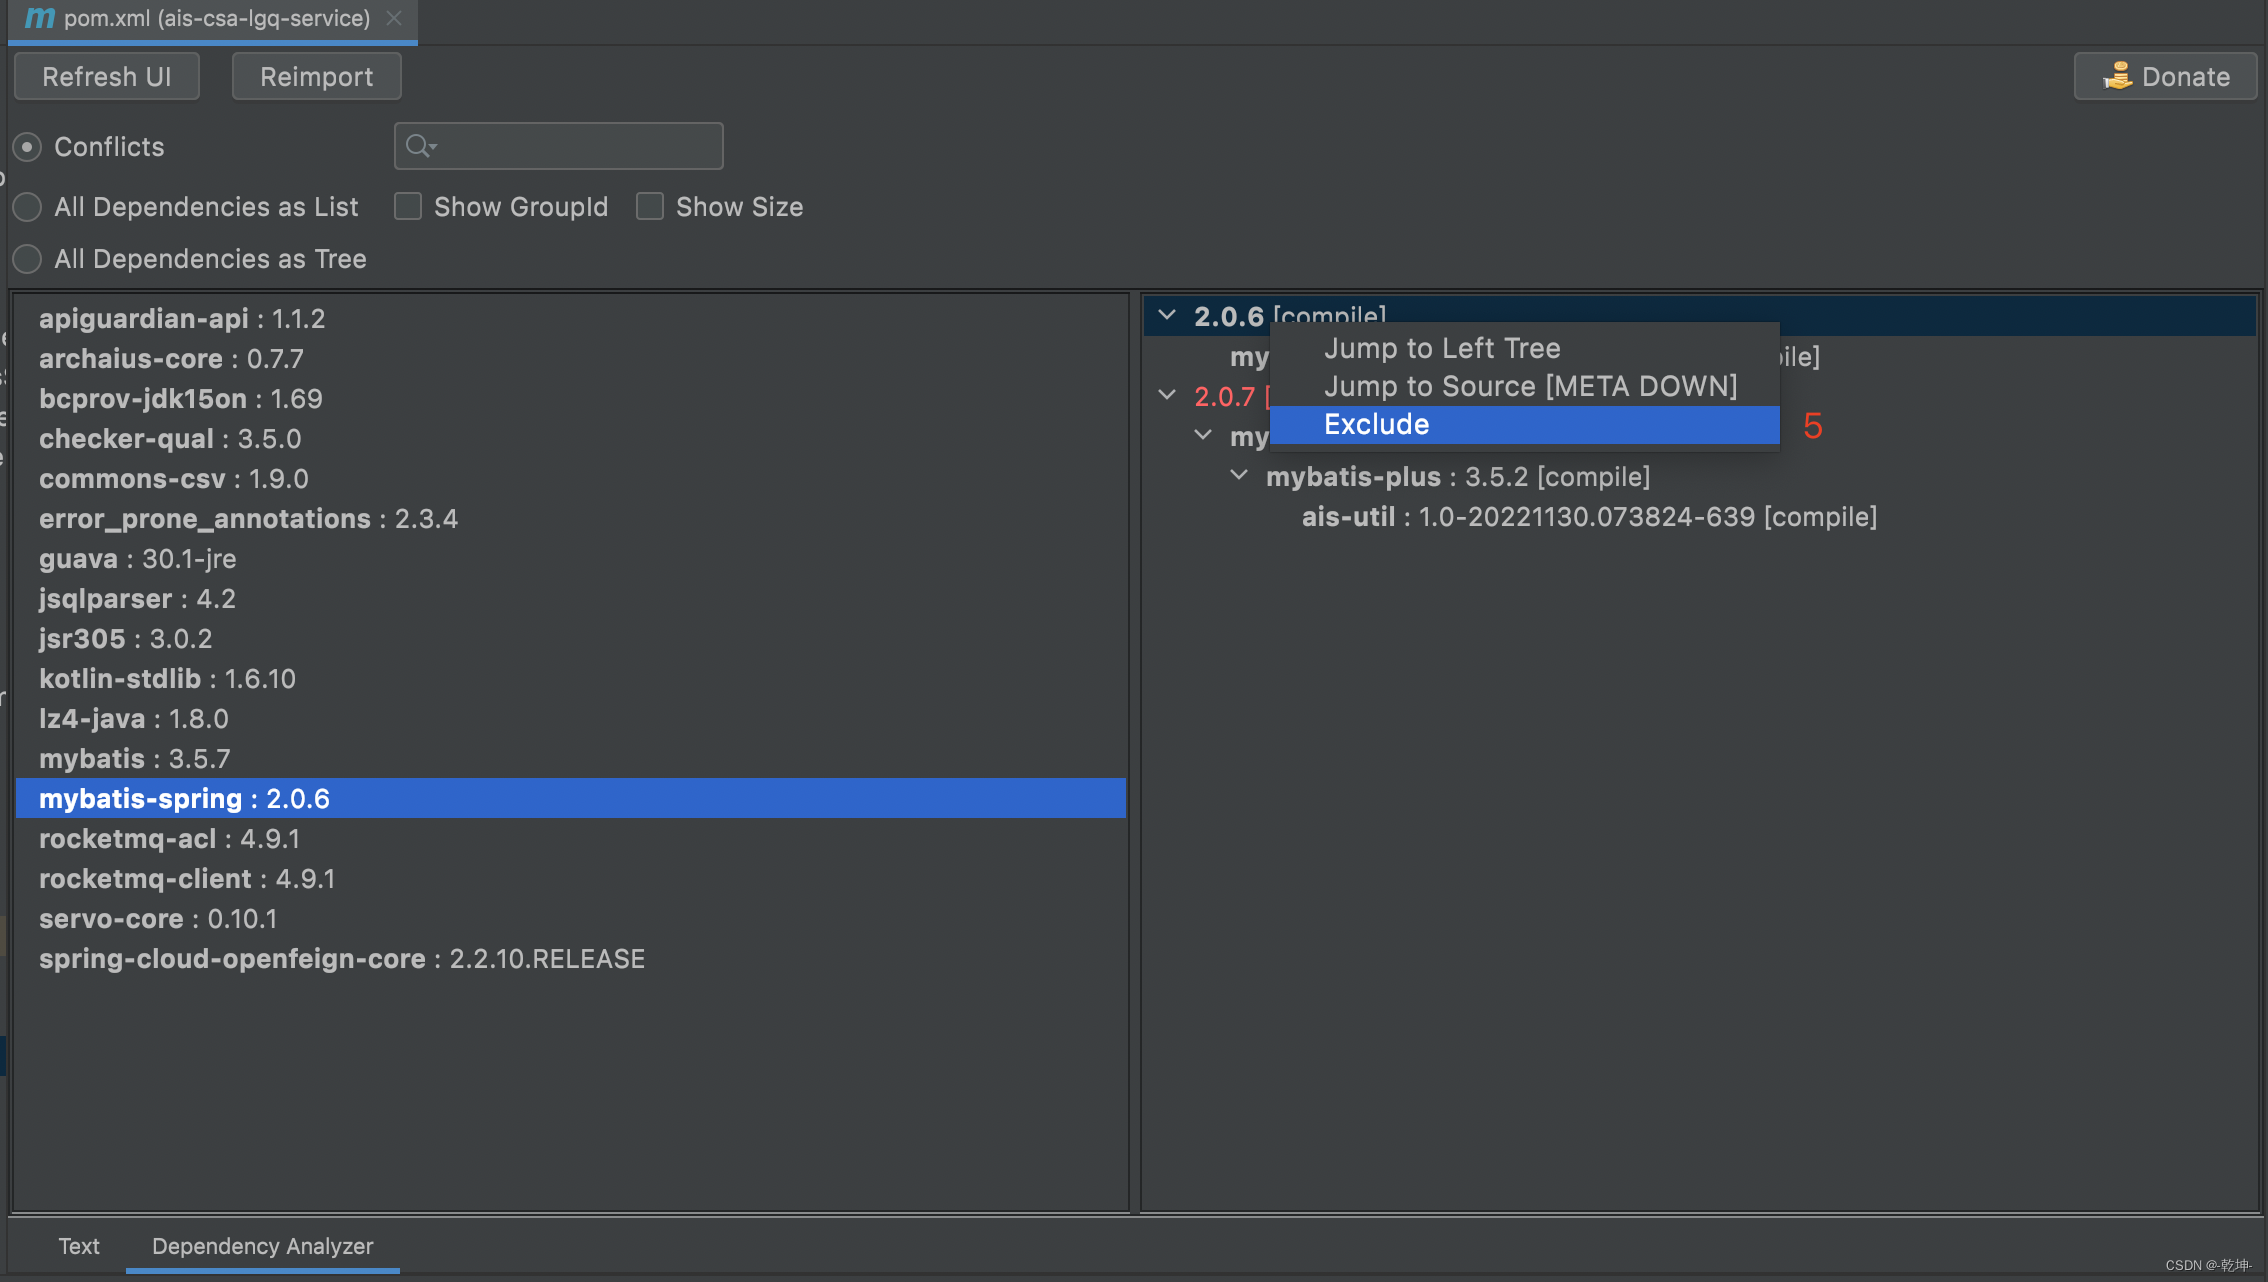Switch to the Text tab
Screen dimensions: 2268x1282
click(x=79, y=1246)
